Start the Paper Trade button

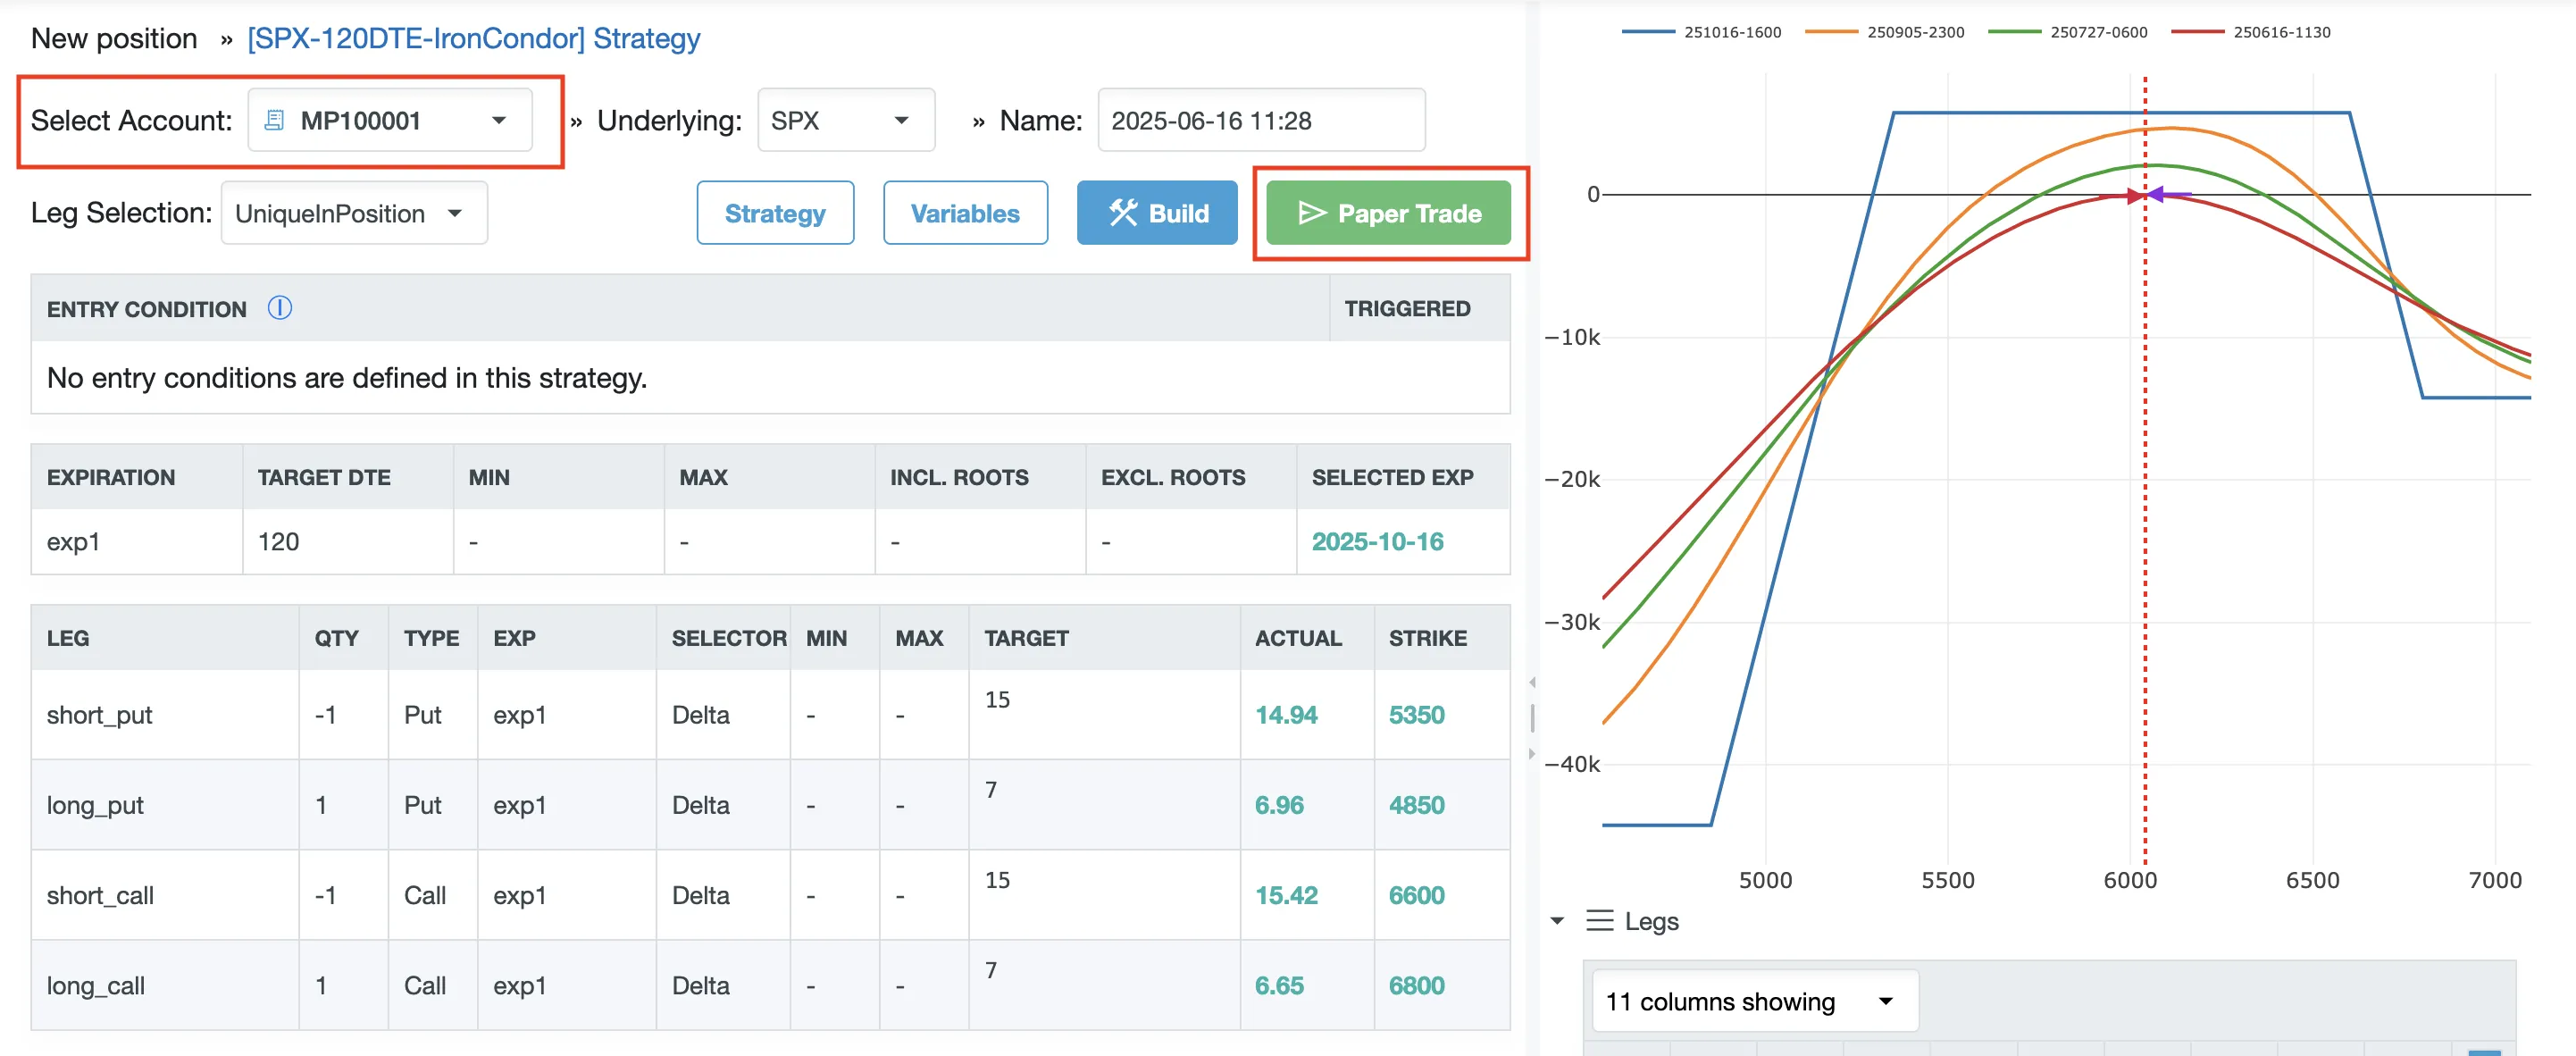coord(1388,213)
